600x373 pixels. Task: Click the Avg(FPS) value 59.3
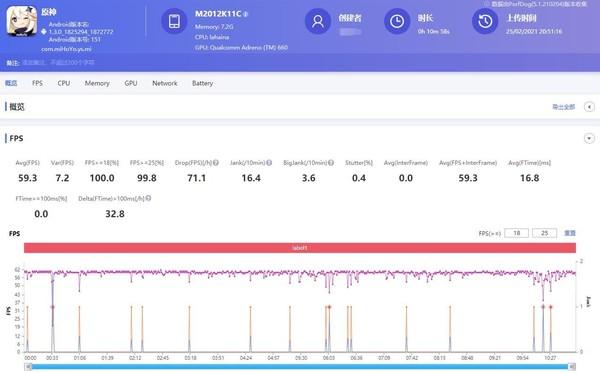click(x=28, y=178)
